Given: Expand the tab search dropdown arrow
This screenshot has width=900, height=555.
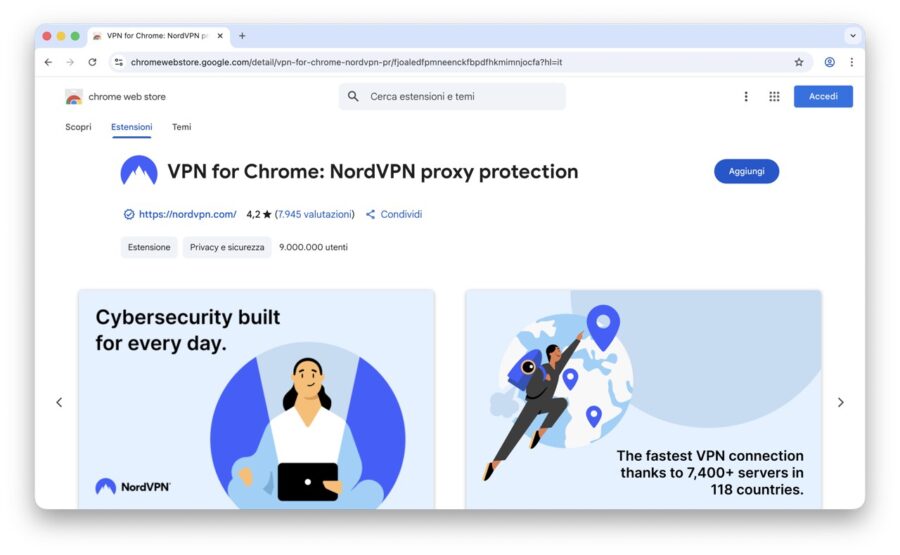Looking at the screenshot, I should [x=853, y=36].
